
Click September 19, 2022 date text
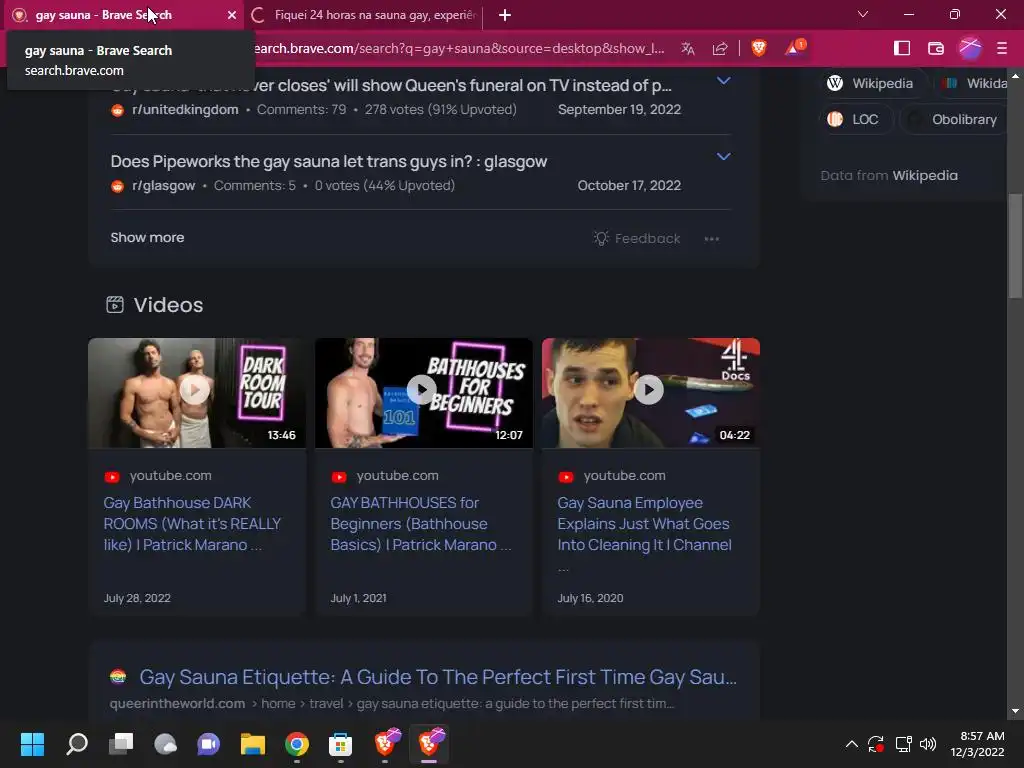tap(619, 110)
